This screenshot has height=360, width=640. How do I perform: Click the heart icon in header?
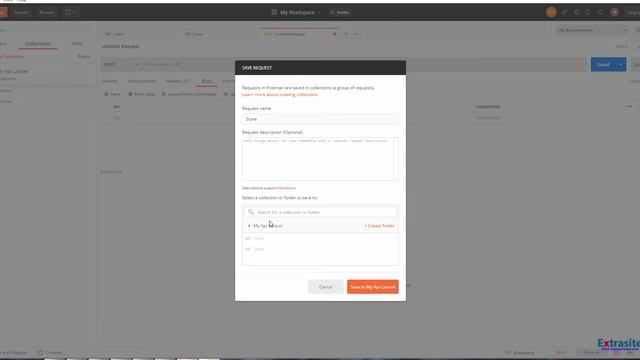click(x=600, y=12)
